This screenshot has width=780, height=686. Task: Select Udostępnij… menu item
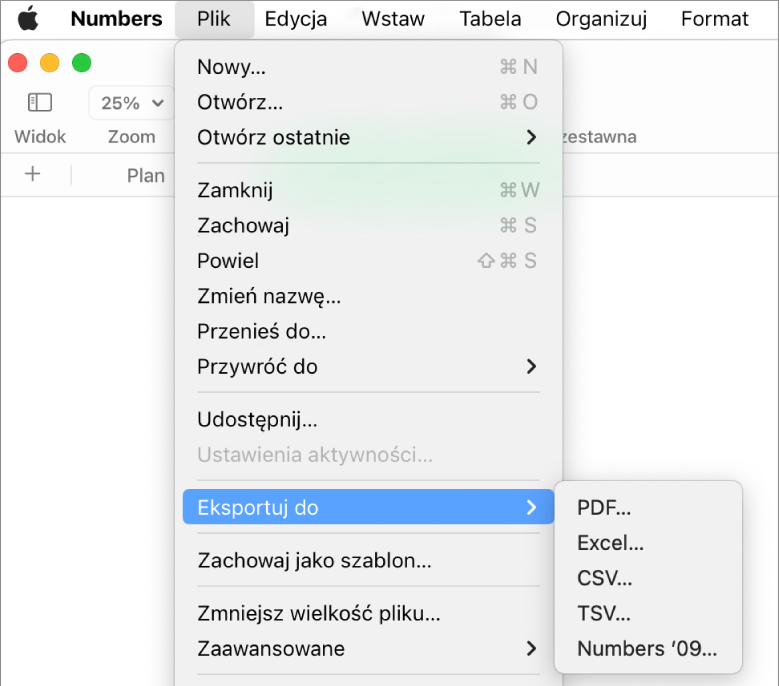368,419
